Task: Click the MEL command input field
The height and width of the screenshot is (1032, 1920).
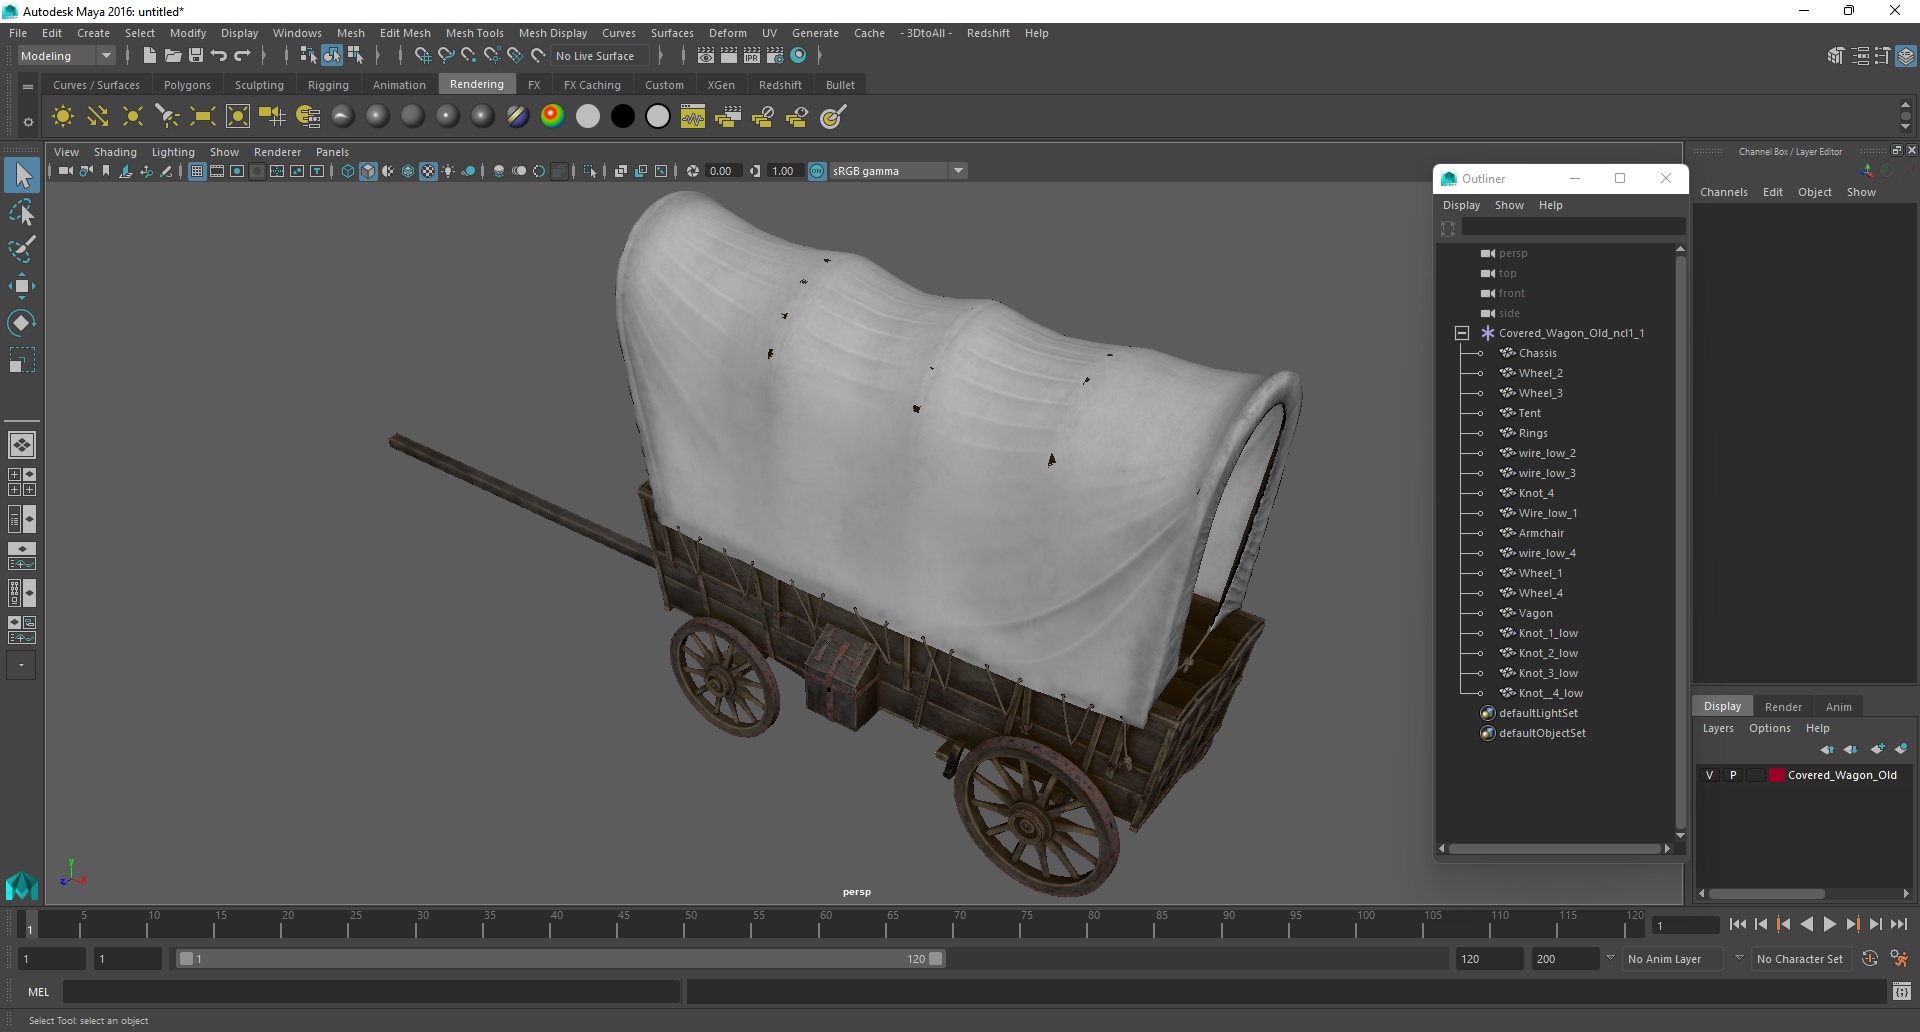Action: click(x=372, y=992)
